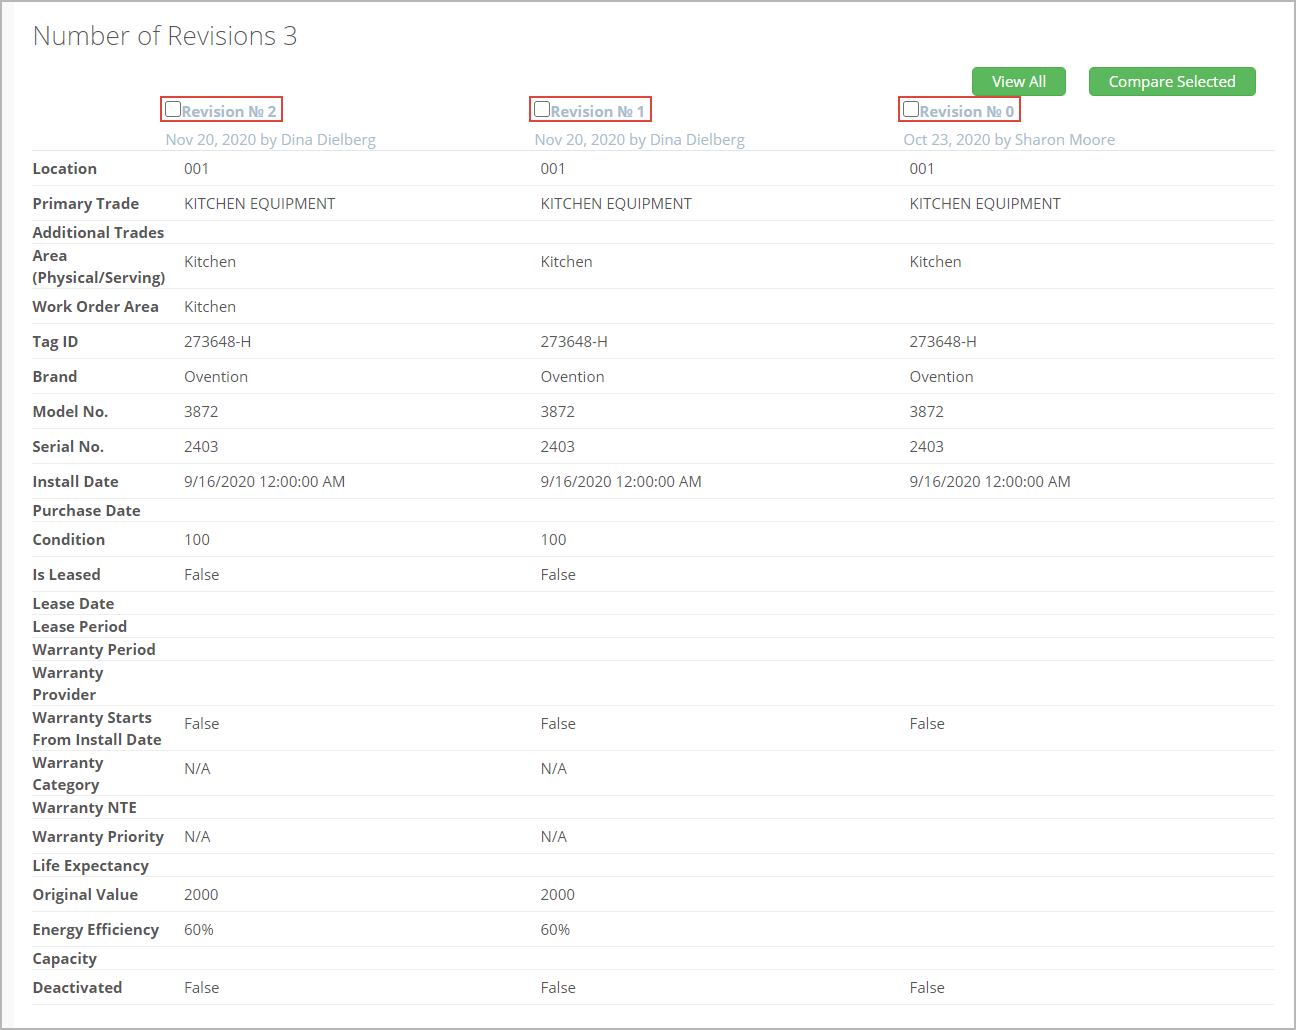Select the Primary Trade row label
Viewport: 1296px width, 1030px height.
85,204
